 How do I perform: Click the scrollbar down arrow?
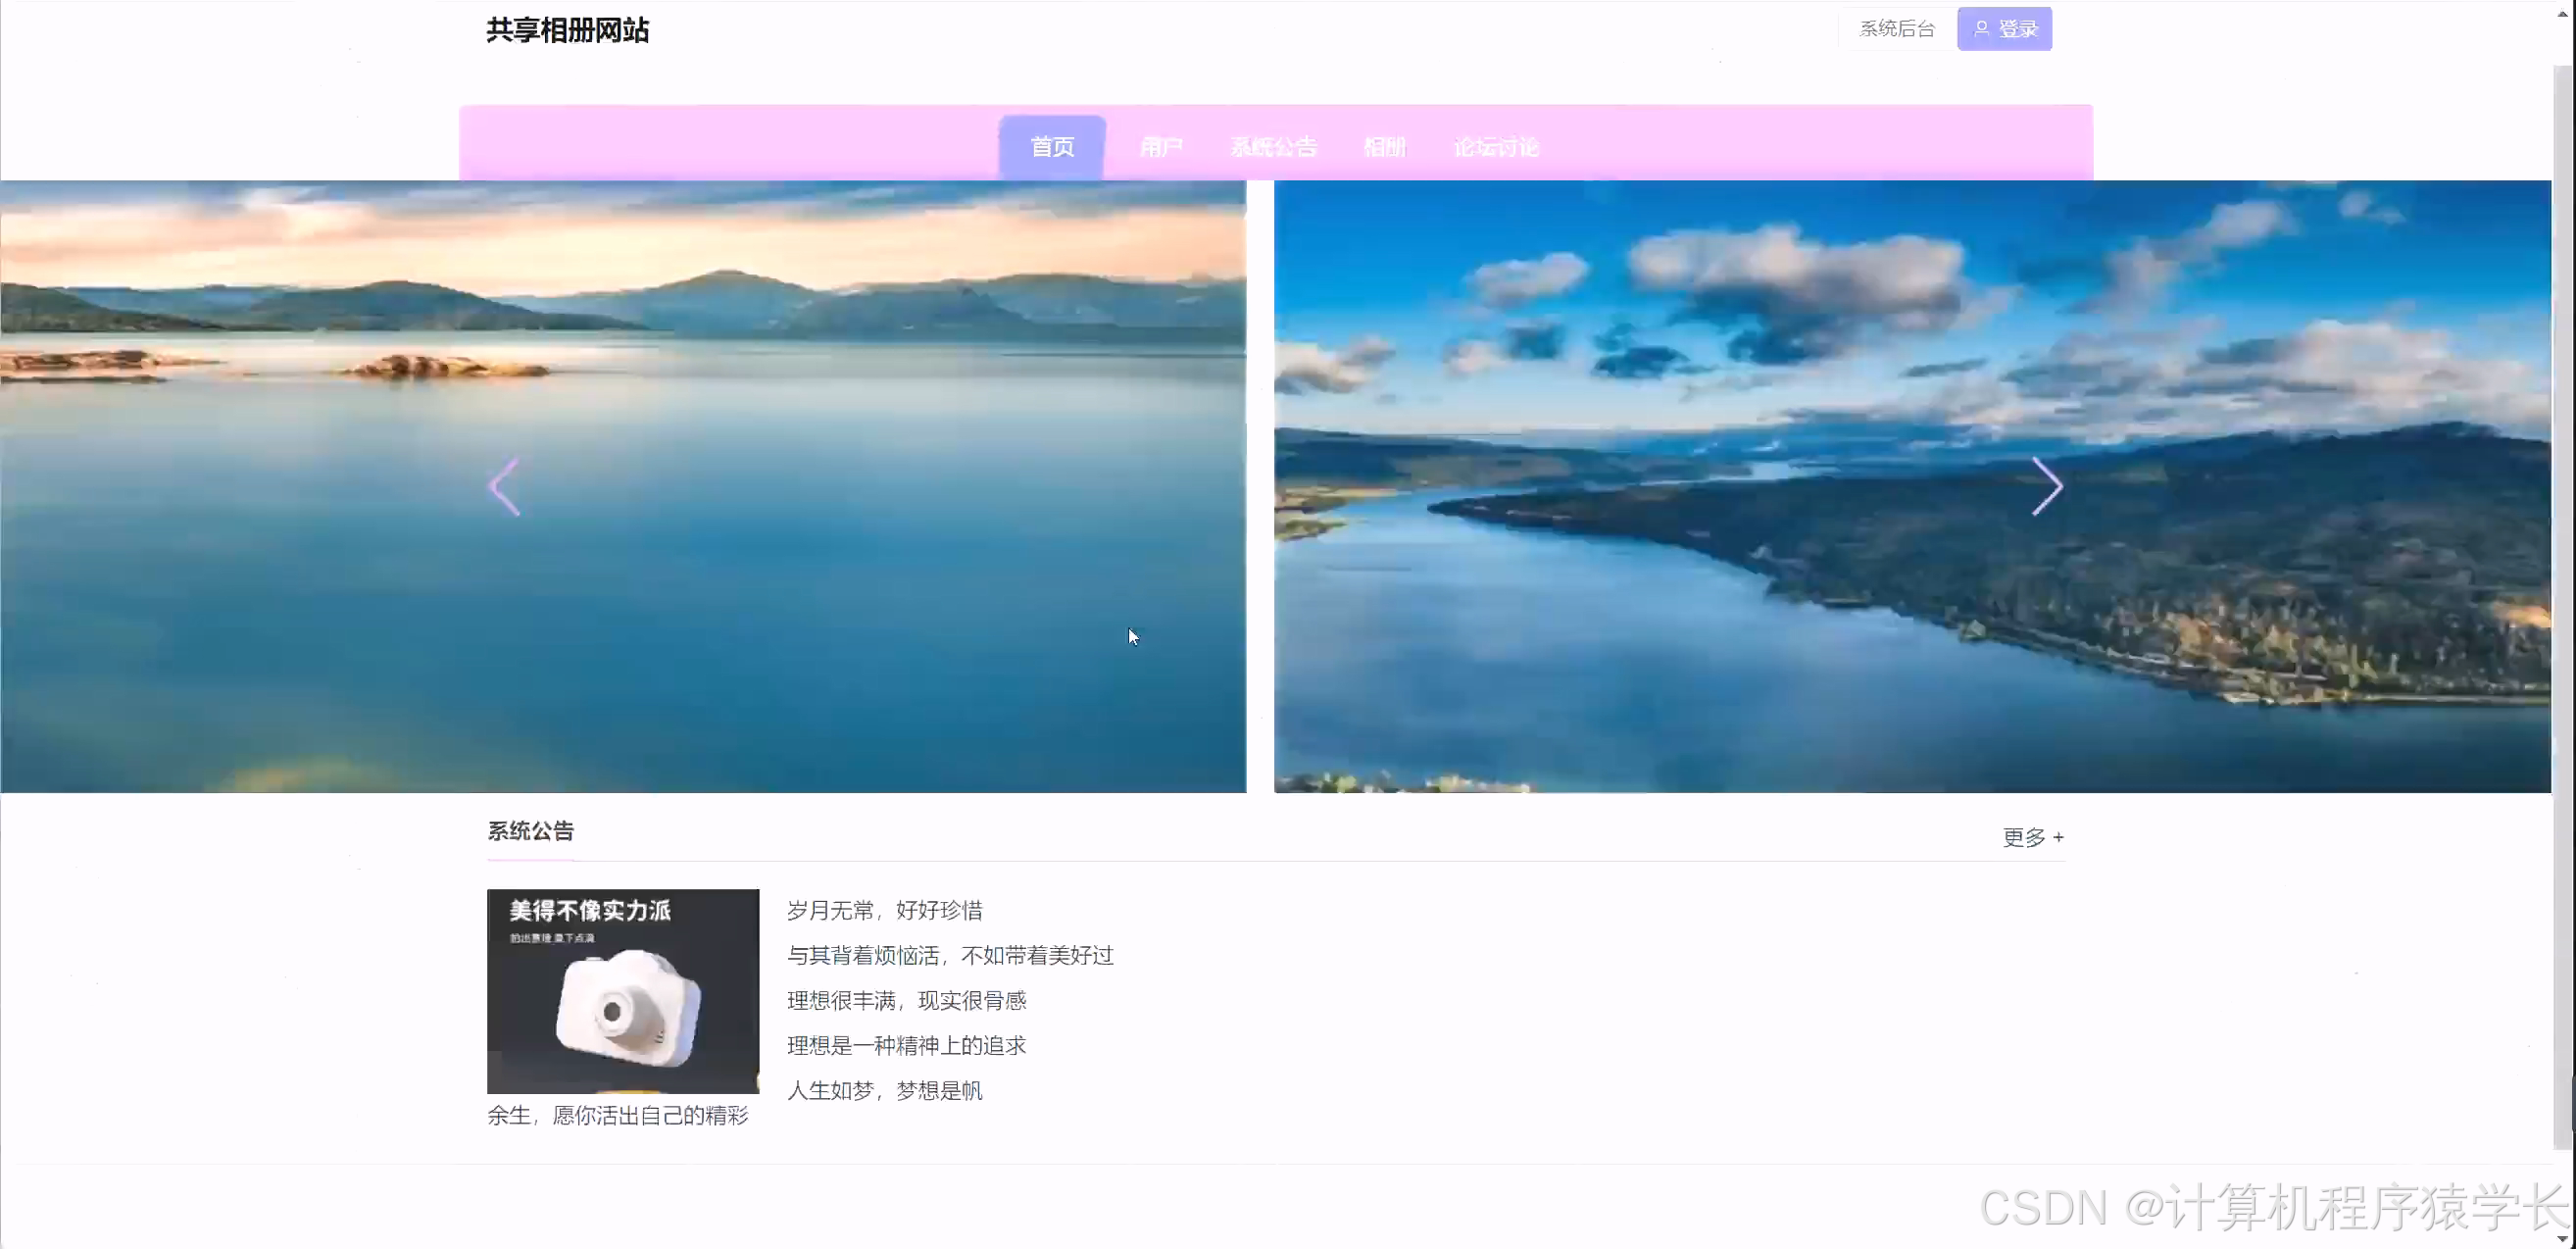[x=2564, y=1239]
